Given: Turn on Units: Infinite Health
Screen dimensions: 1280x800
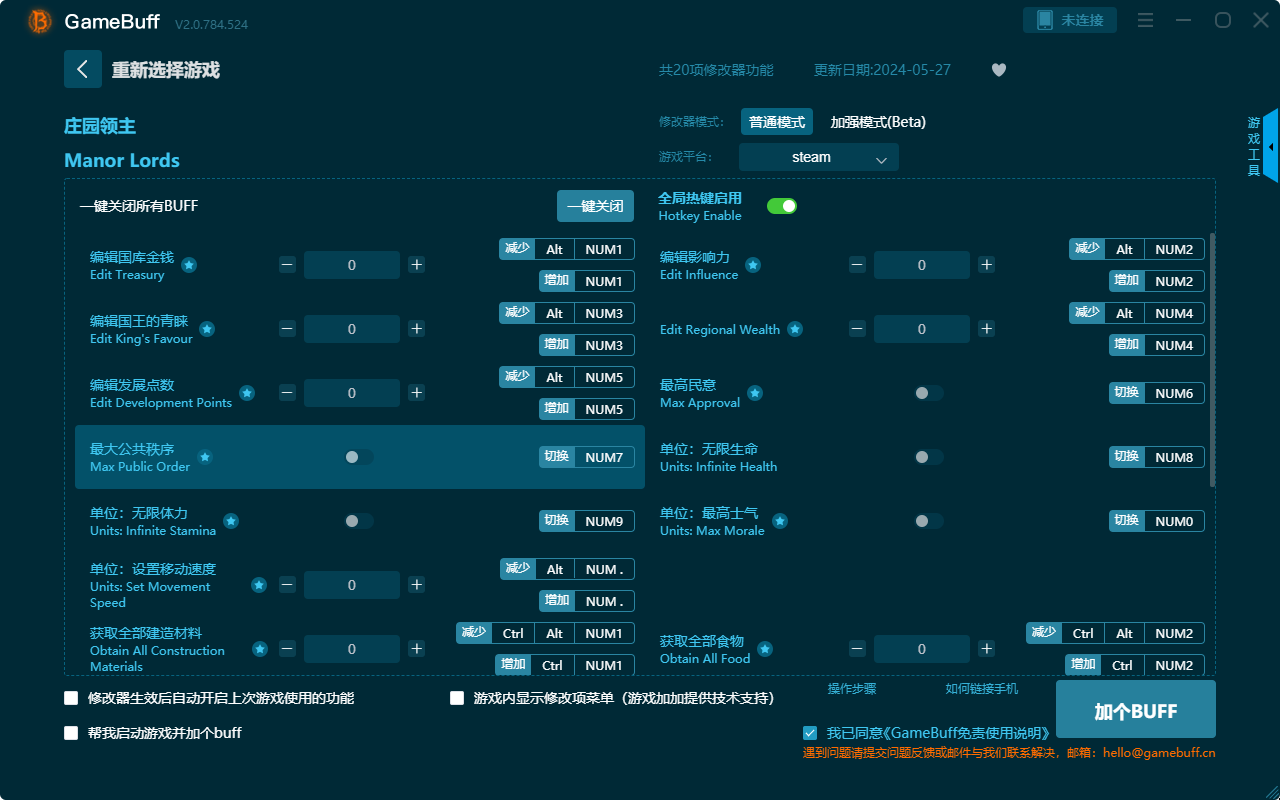Looking at the screenshot, I should point(929,457).
